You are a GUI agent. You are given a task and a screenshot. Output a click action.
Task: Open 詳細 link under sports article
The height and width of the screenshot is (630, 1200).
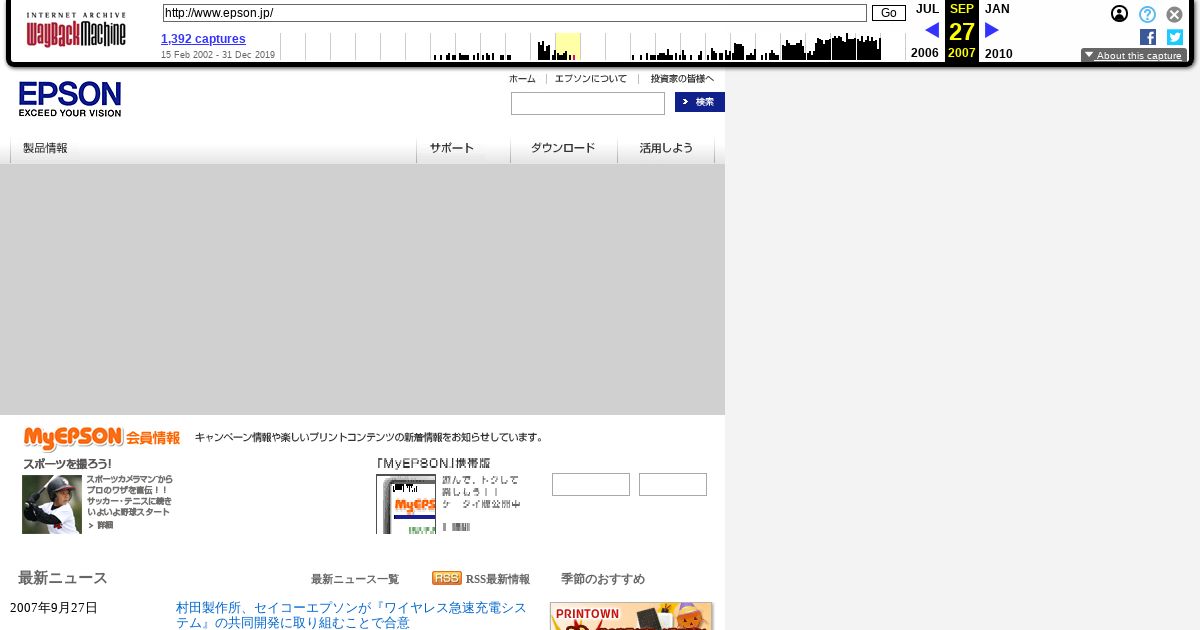(x=101, y=525)
